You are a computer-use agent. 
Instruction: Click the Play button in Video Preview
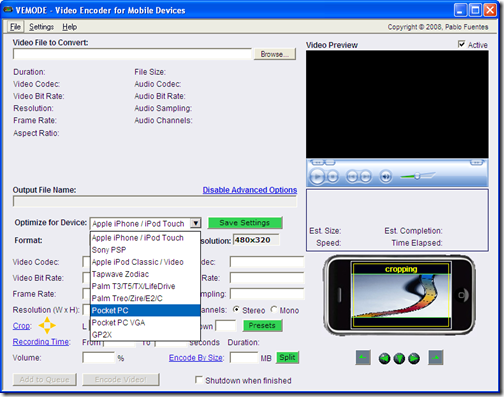317,176
